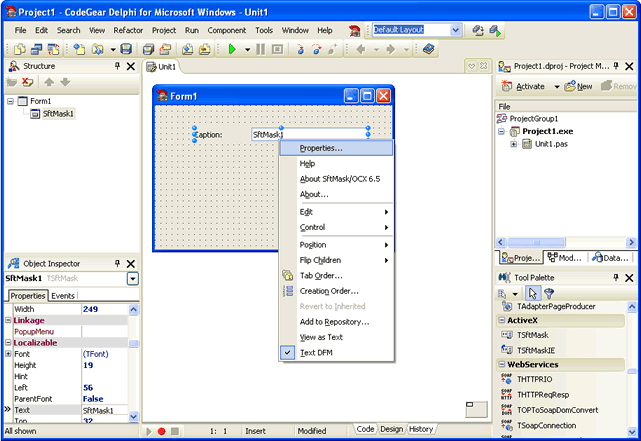Choose About SftMask/OCX 6.5 menu item

340,179
